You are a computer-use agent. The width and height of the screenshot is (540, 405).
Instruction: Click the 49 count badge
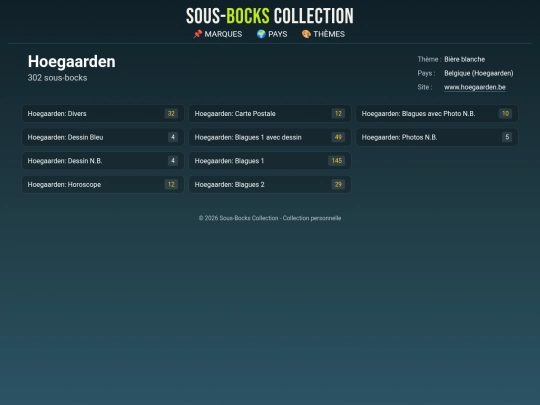click(338, 137)
